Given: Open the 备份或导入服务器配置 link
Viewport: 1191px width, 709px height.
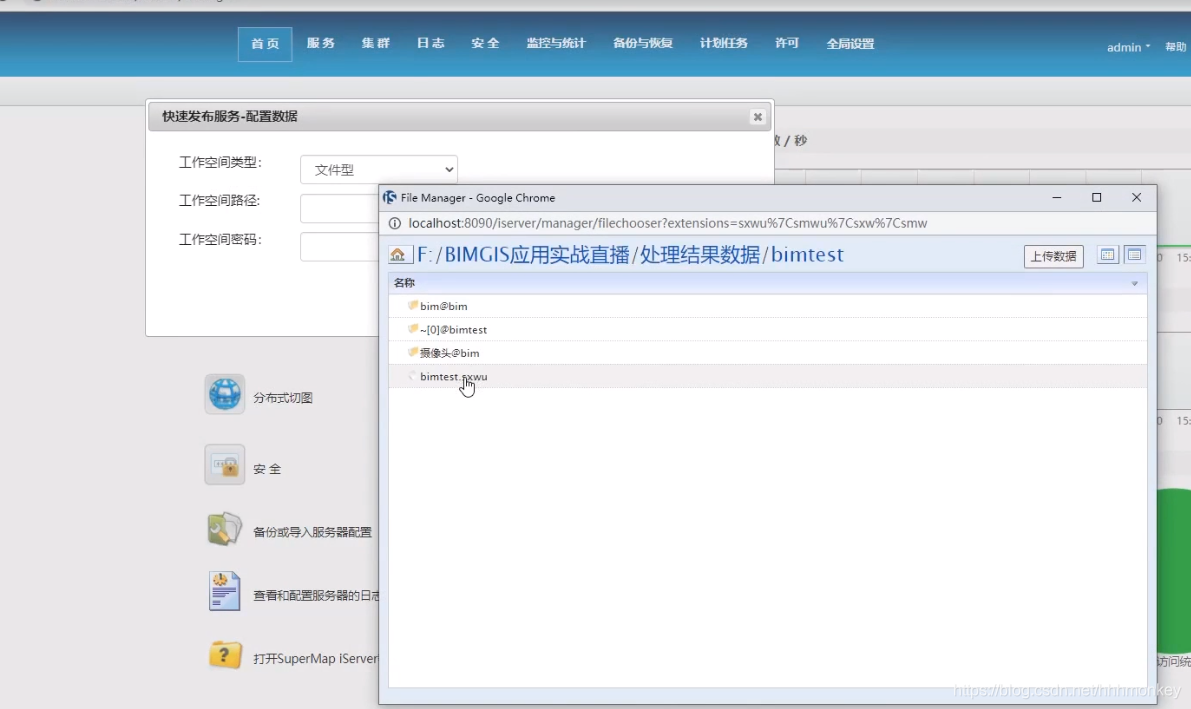Looking at the screenshot, I should pos(312,533).
